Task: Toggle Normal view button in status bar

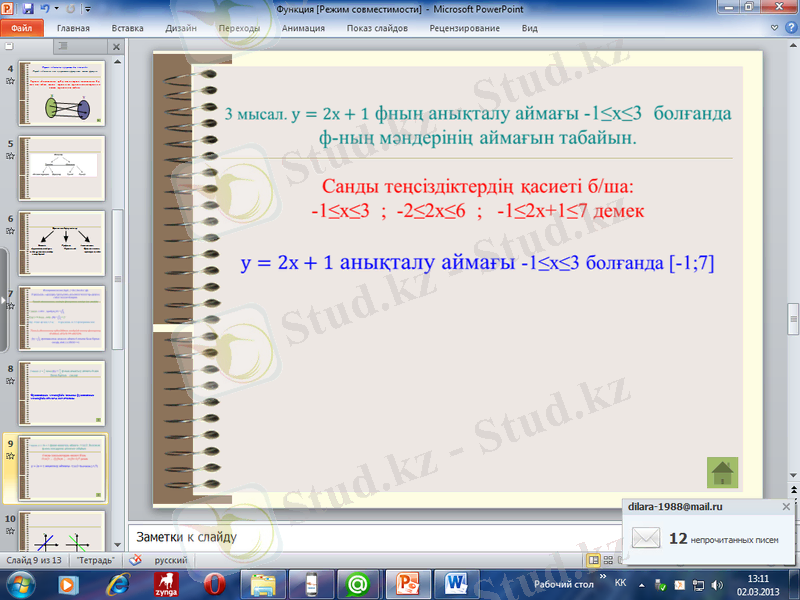Action: [594, 560]
